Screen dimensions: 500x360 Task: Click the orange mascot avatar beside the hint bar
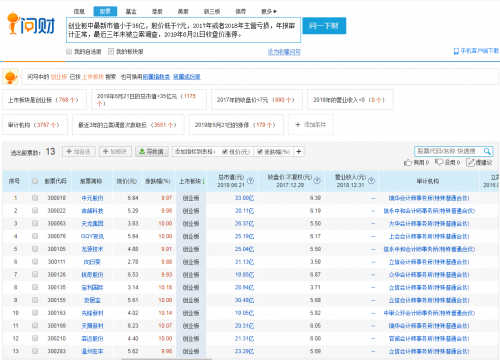(11, 77)
